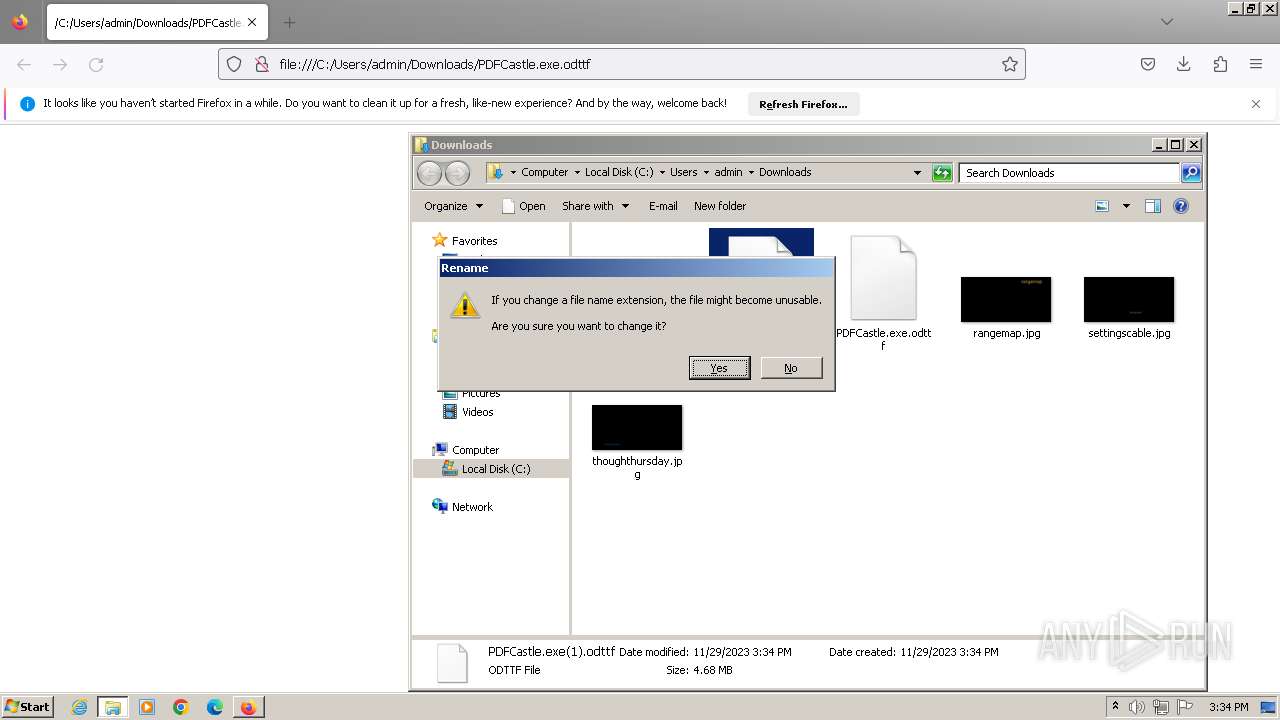Image resolution: width=1280 pixels, height=720 pixels.
Task: Go back in Firefox history
Action: pos(24,64)
